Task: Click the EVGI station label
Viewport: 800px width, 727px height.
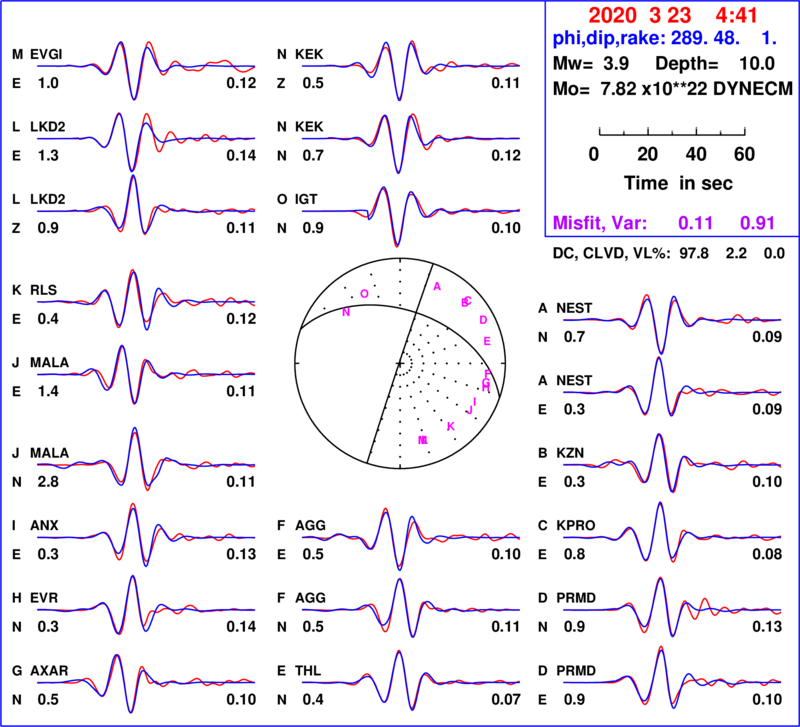Action: (46, 54)
